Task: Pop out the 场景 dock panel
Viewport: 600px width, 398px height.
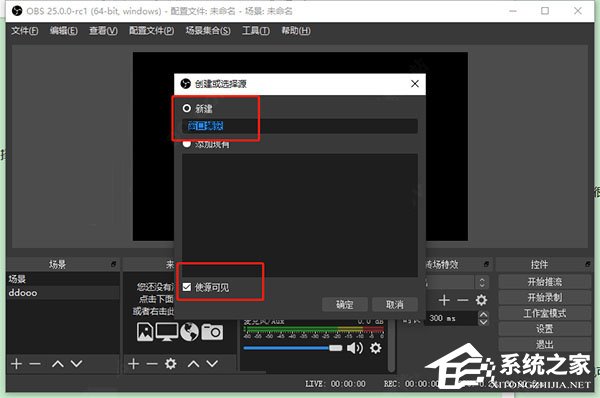Action: point(113,264)
